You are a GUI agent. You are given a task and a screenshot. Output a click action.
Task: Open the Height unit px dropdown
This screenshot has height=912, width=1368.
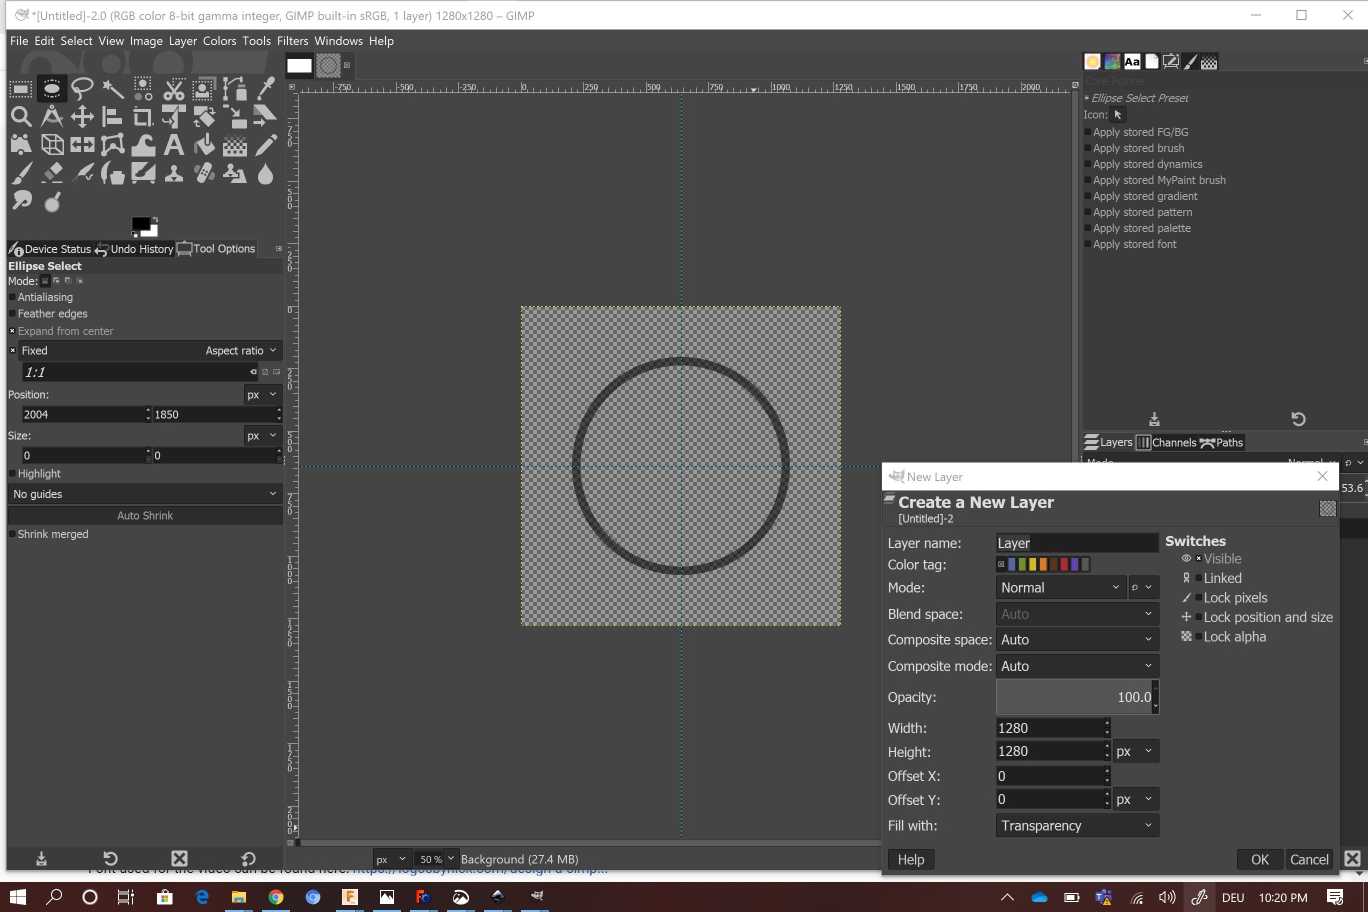[1136, 751]
